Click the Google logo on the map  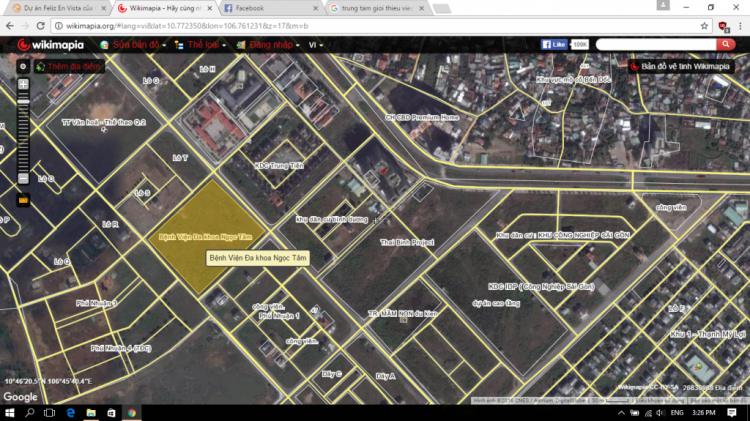[21, 397]
